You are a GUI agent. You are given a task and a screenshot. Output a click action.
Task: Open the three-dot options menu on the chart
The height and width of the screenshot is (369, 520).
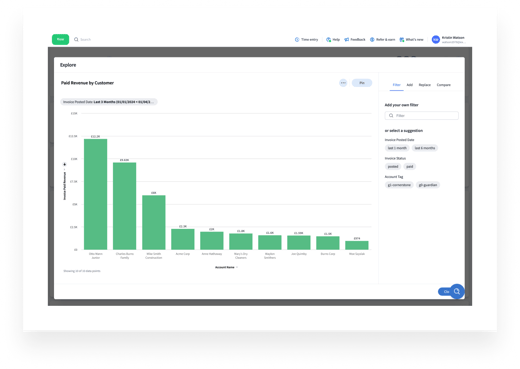[x=343, y=83]
